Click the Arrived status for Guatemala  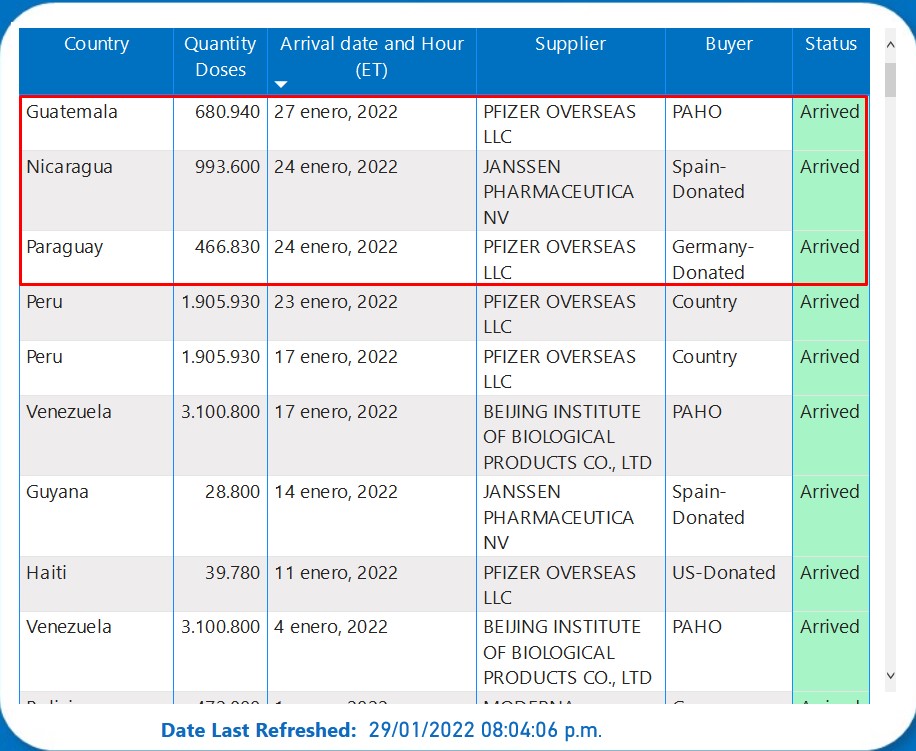829,112
